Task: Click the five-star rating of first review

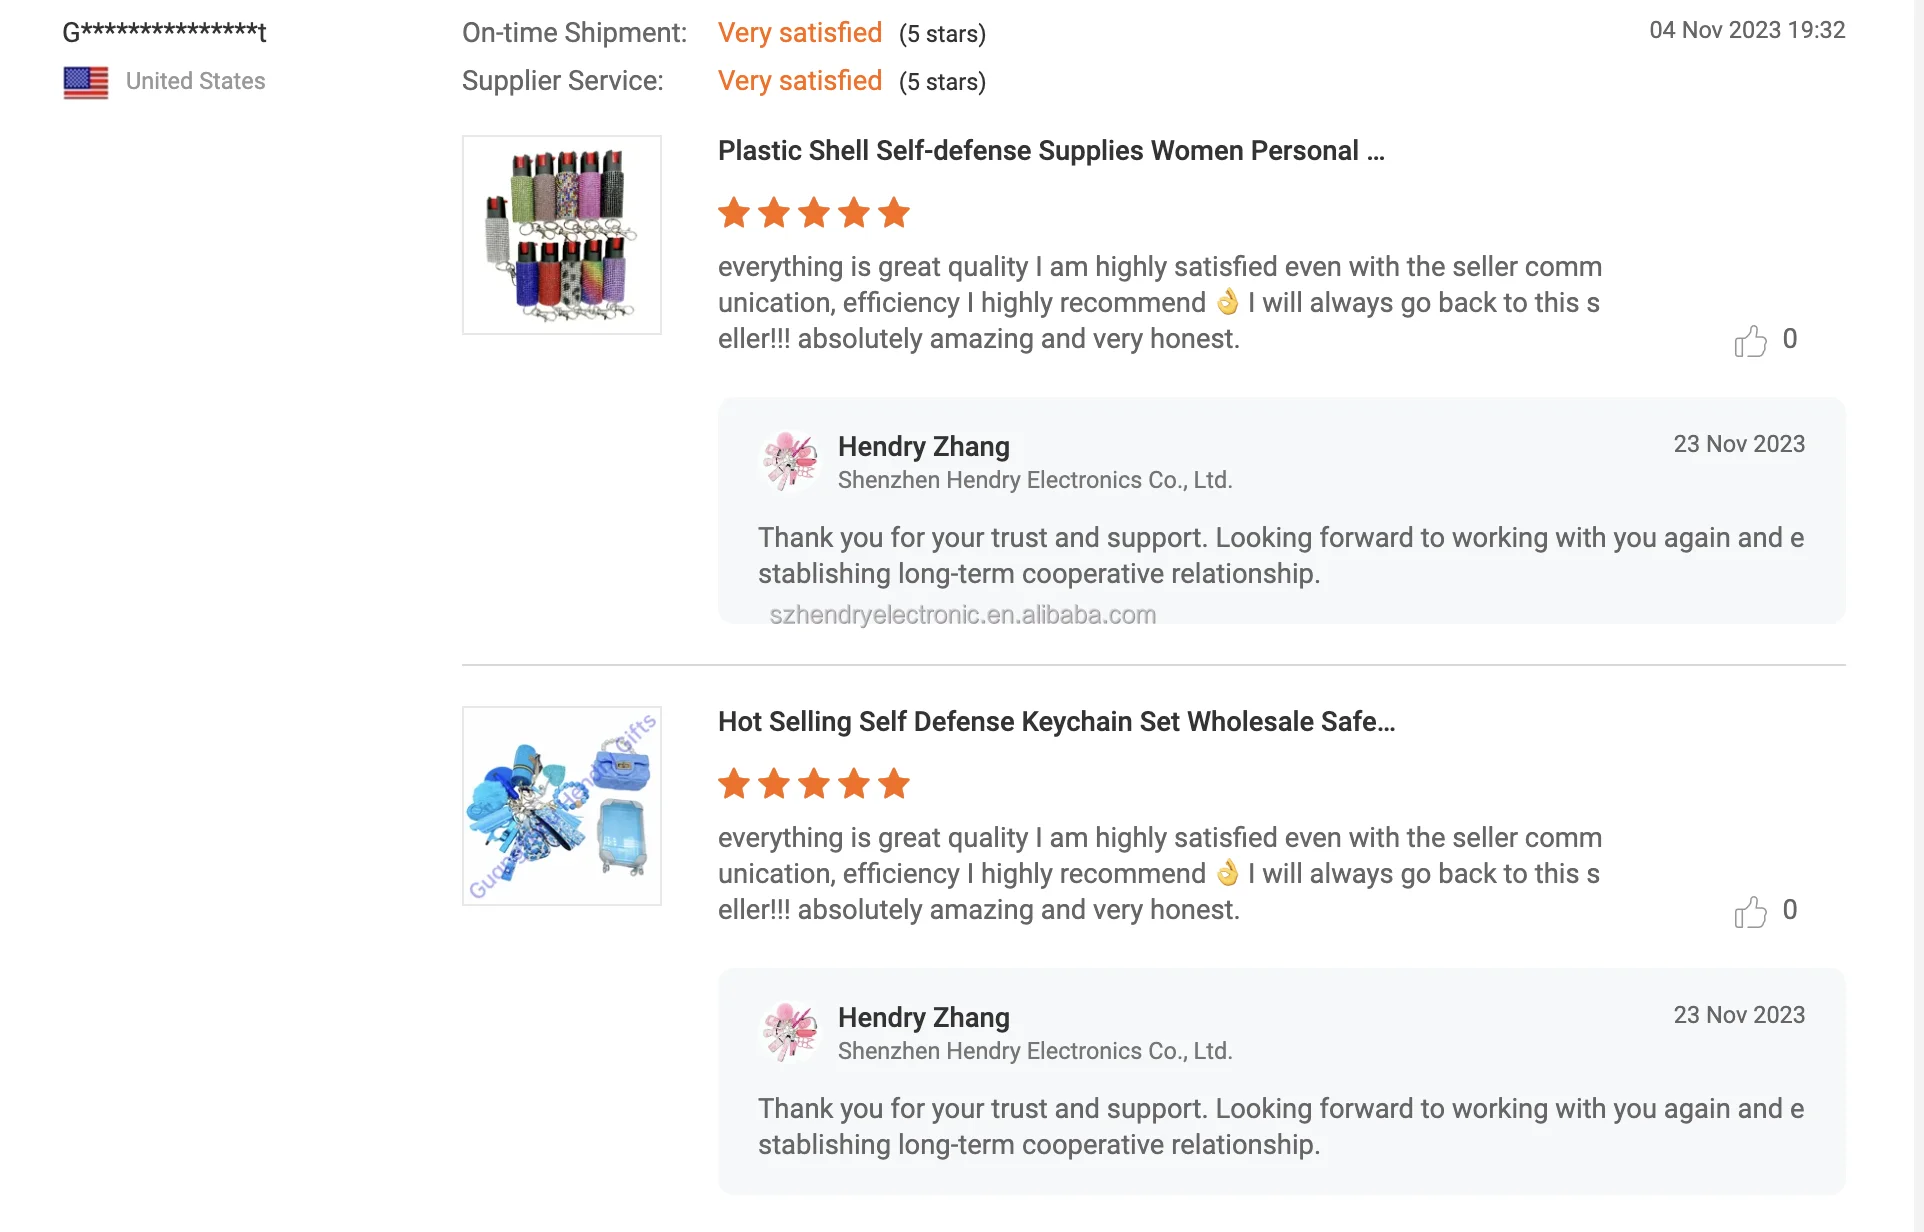Action: point(814,213)
